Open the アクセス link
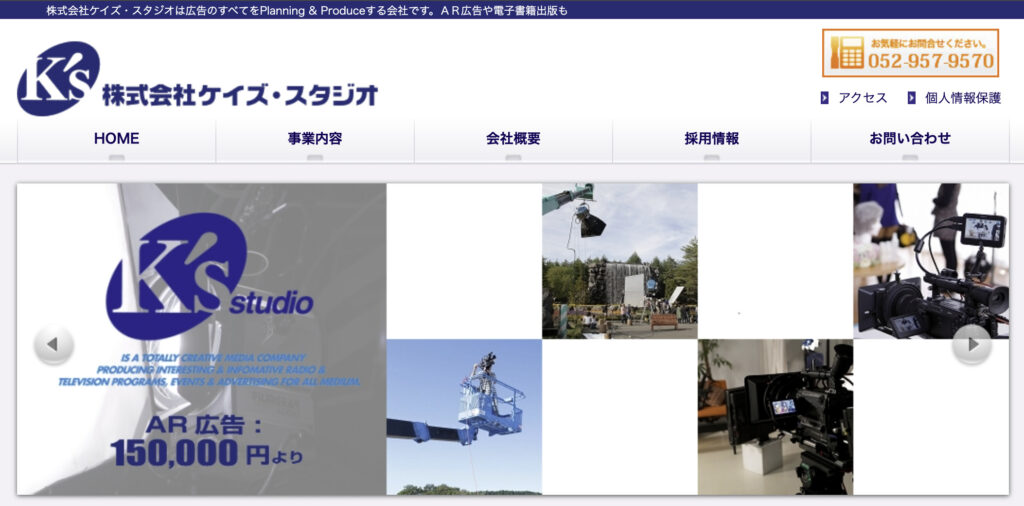Screen dimensions: 1024x506 [862, 98]
